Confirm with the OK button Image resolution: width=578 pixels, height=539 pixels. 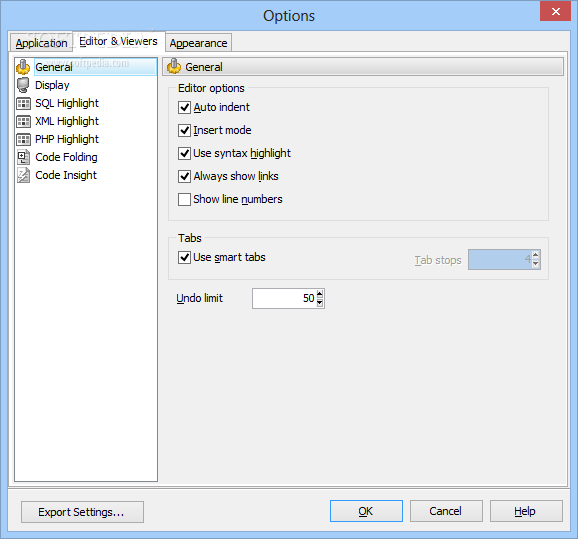(366, 511)
